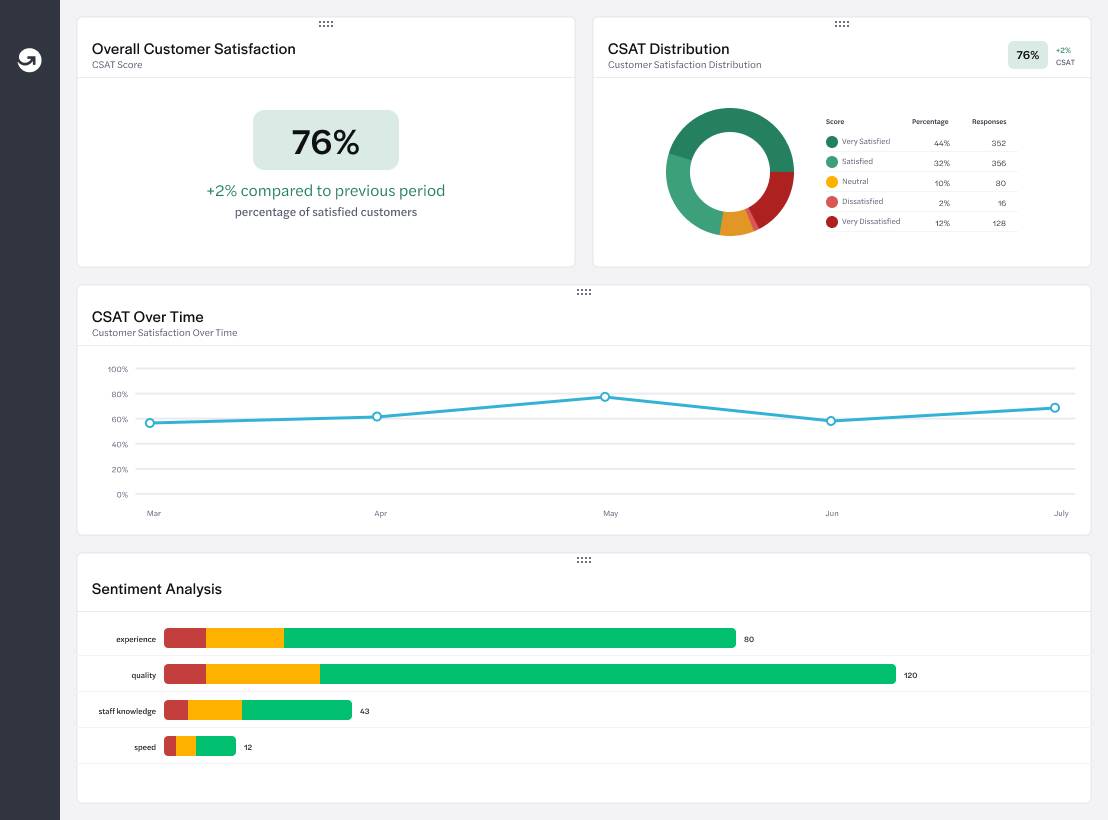Click the 44% cell for Very Satisfied
The height and width of the screenshot is (820, 1108).
coord(942,144)
